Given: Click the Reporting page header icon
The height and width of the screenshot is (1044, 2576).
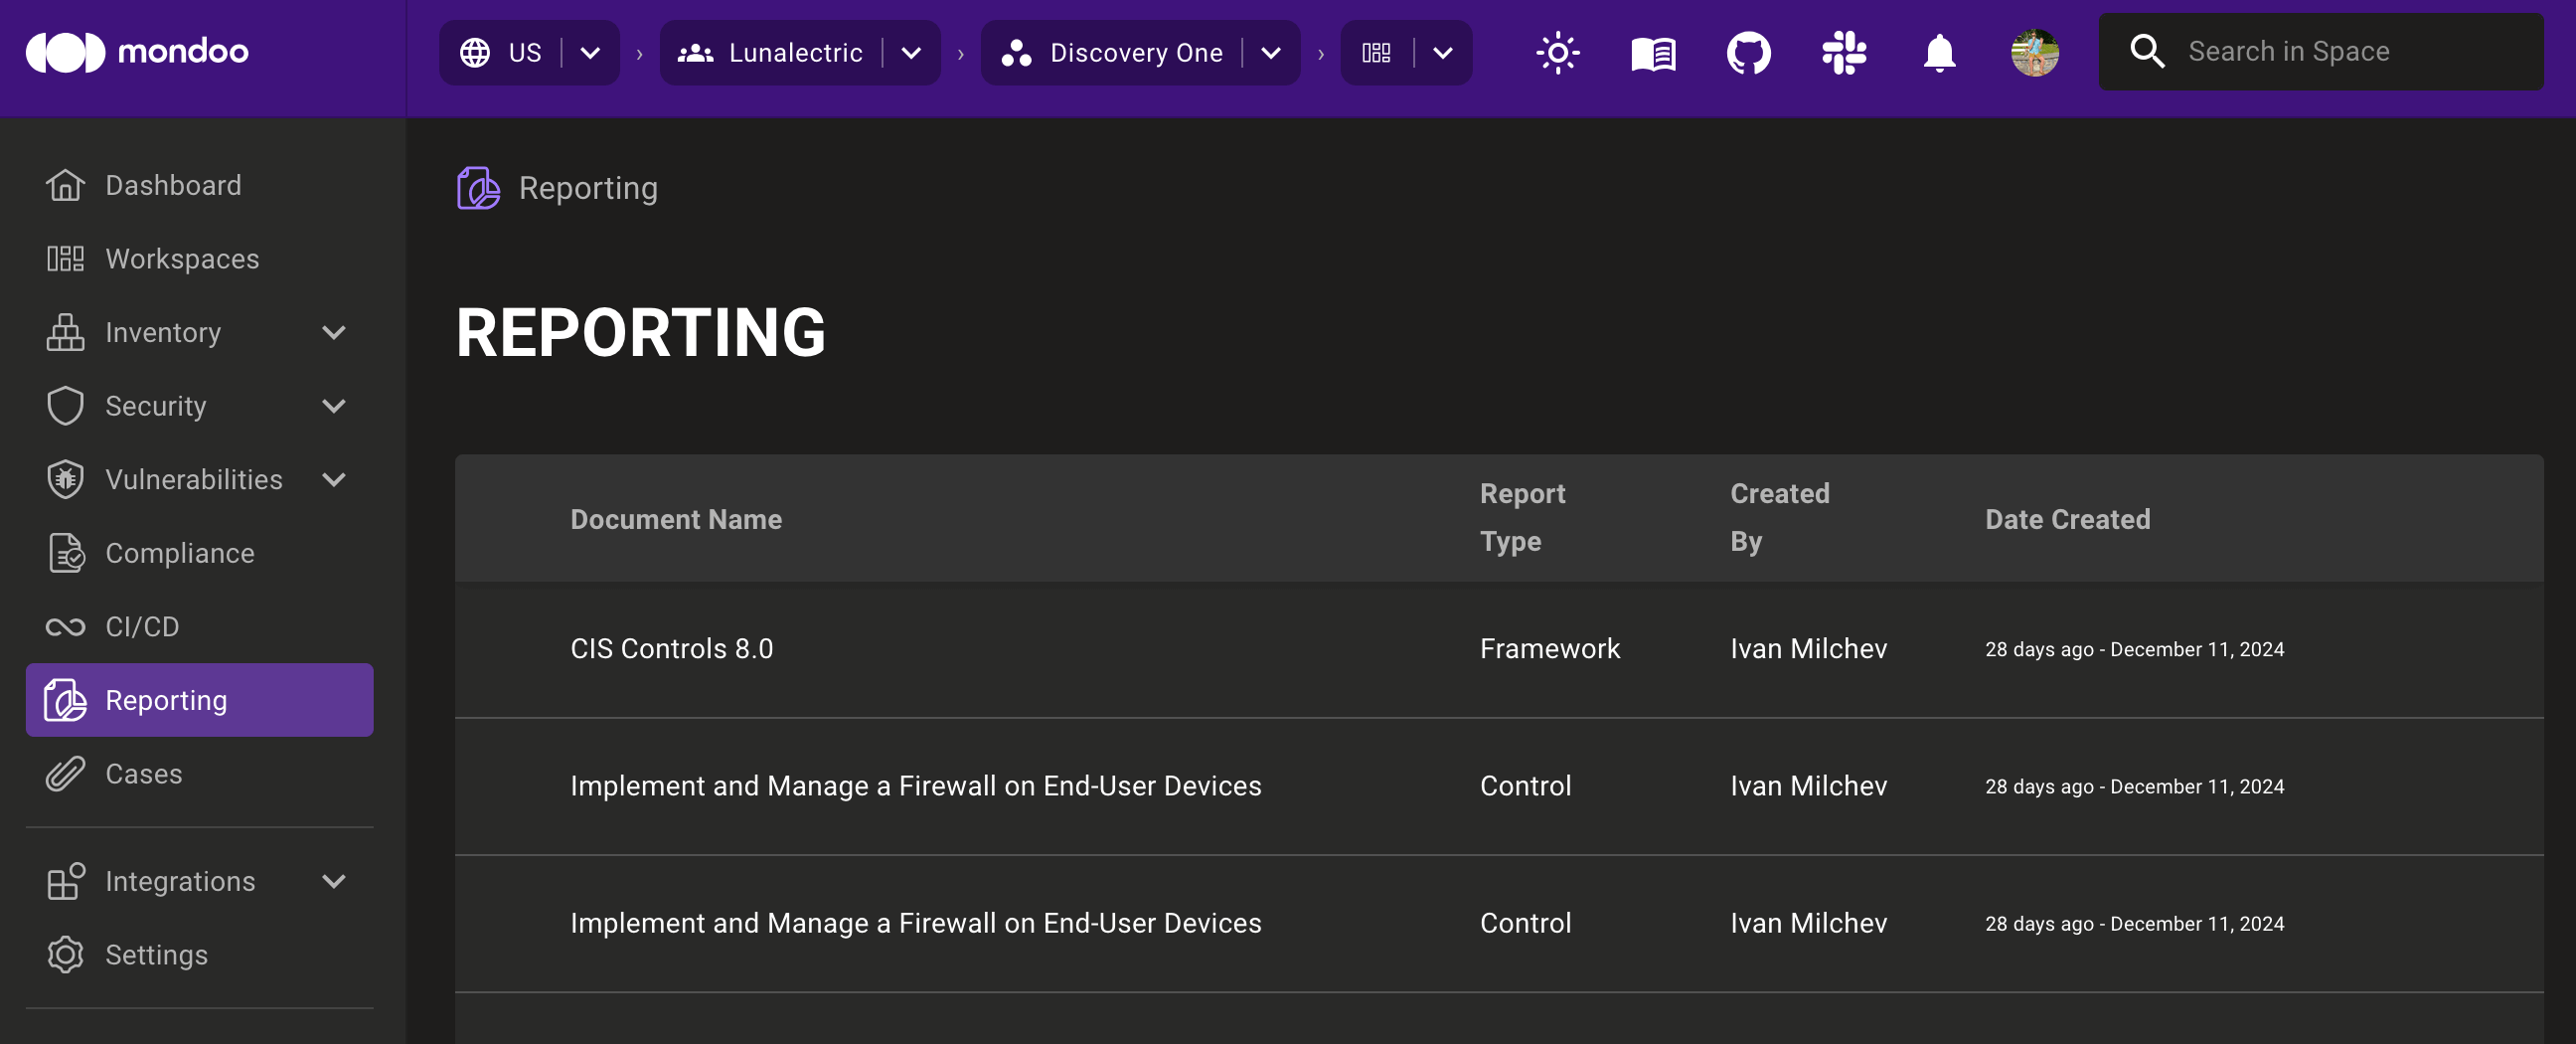Looking at the screenshot, I should pyautogui.click(x=477, y=187).
